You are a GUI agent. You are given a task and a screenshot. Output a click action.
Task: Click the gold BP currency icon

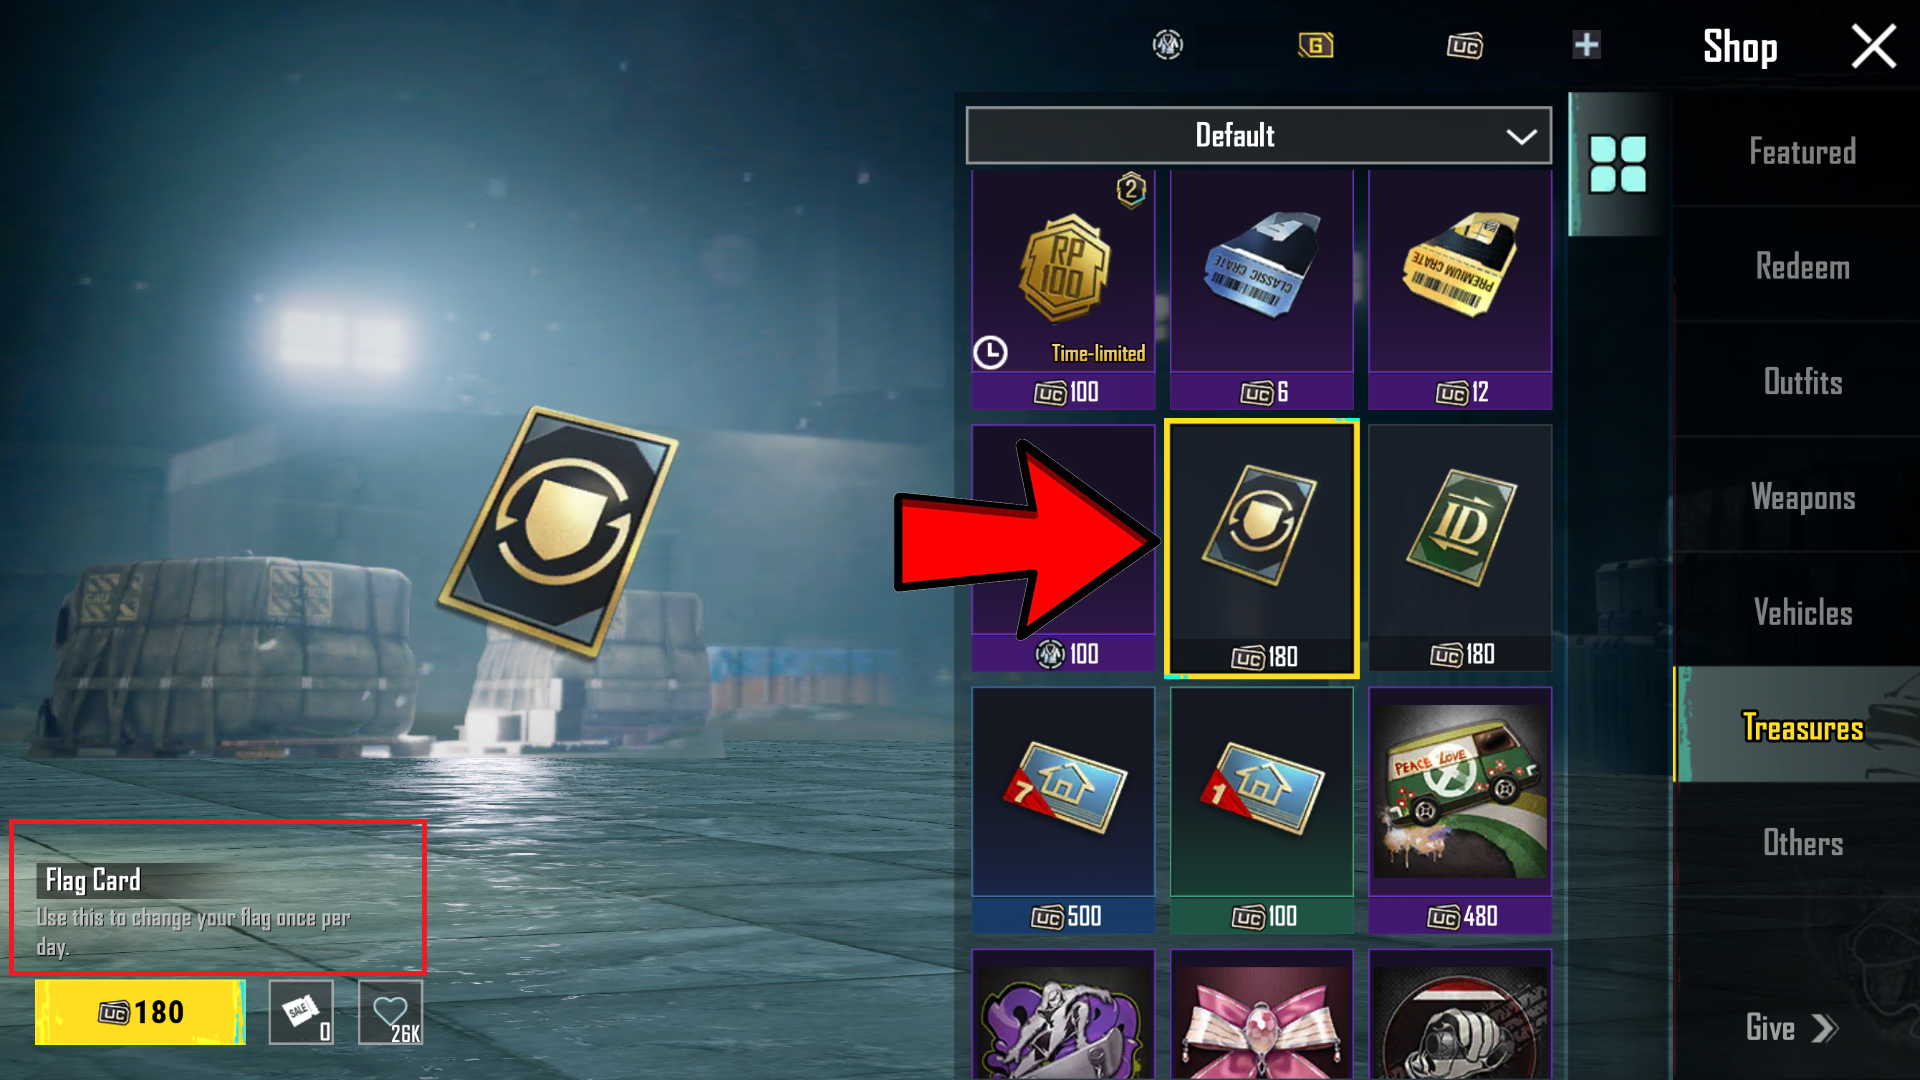[1315, 45]
